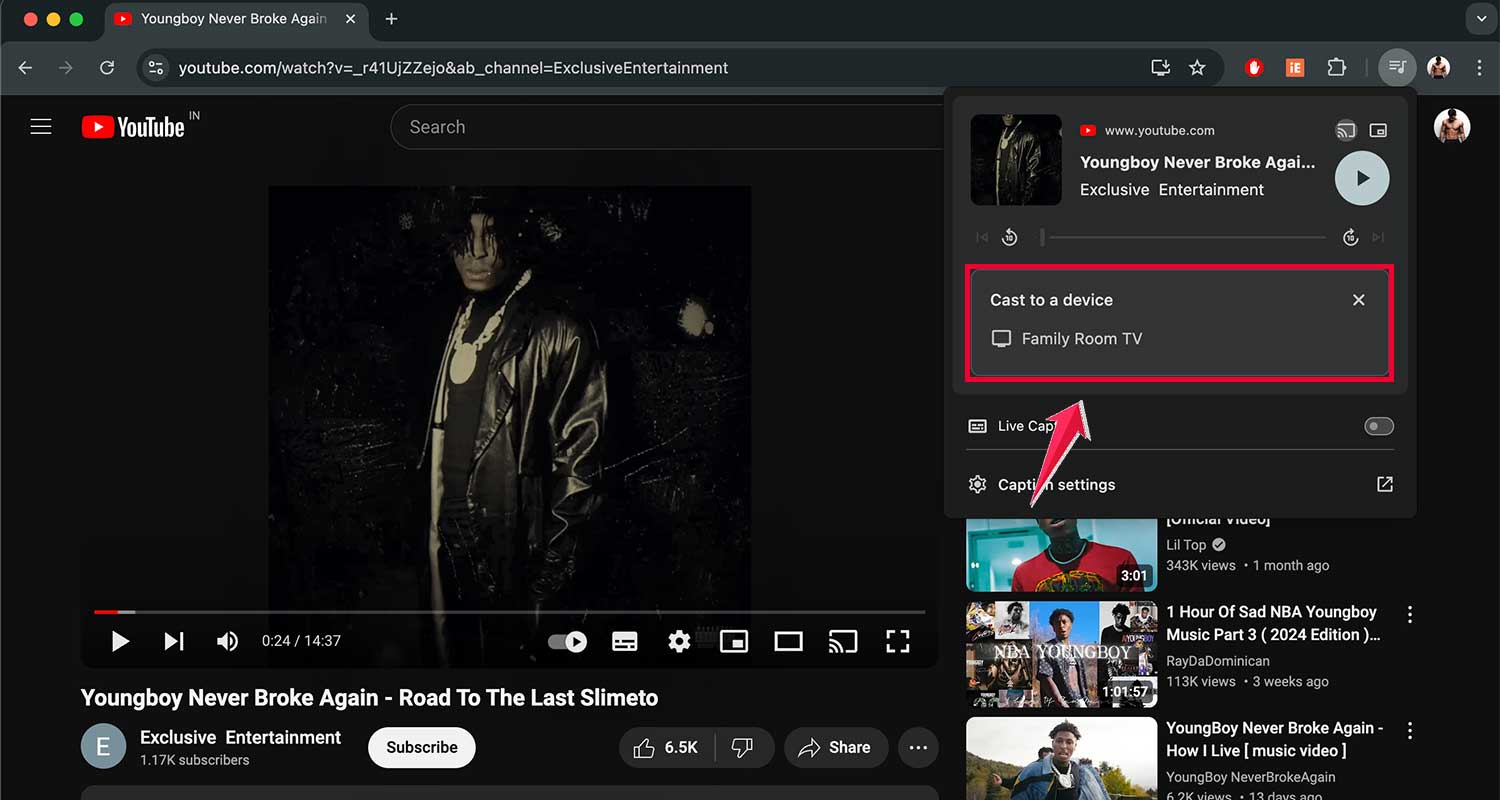Open the video player settings gear
The width and height of the screenshot is (1500, 800).
(x=679, y=641)
